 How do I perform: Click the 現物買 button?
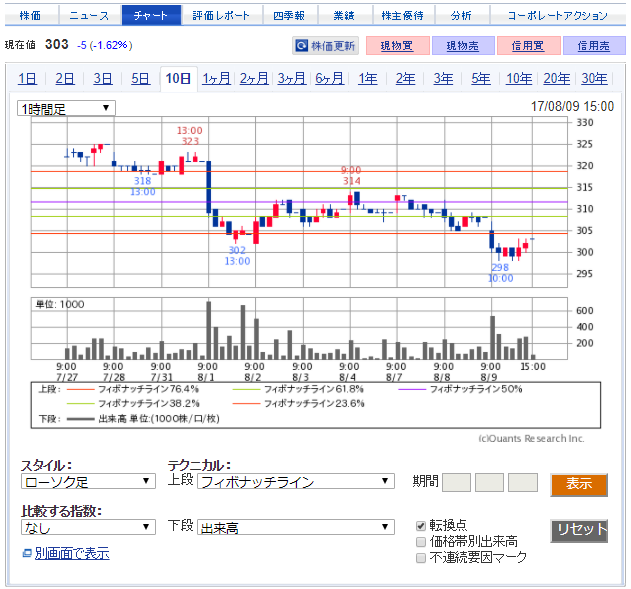coord(398,45)
